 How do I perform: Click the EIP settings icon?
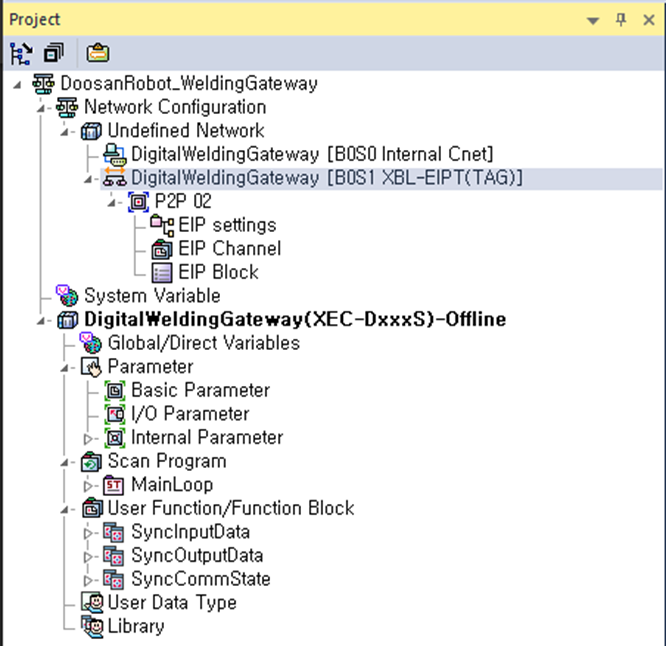[x=162, y=225]
